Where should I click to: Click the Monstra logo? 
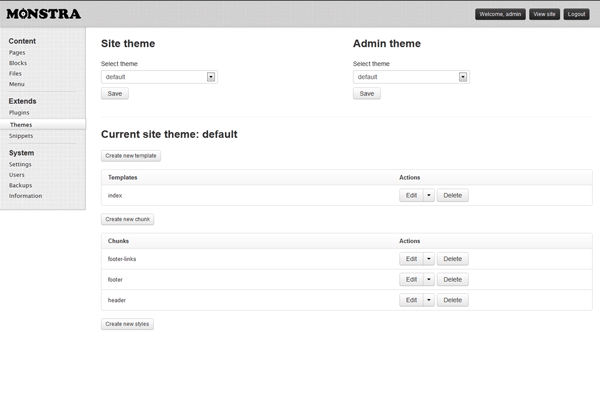pyautogui.click(x=43, y=14)
